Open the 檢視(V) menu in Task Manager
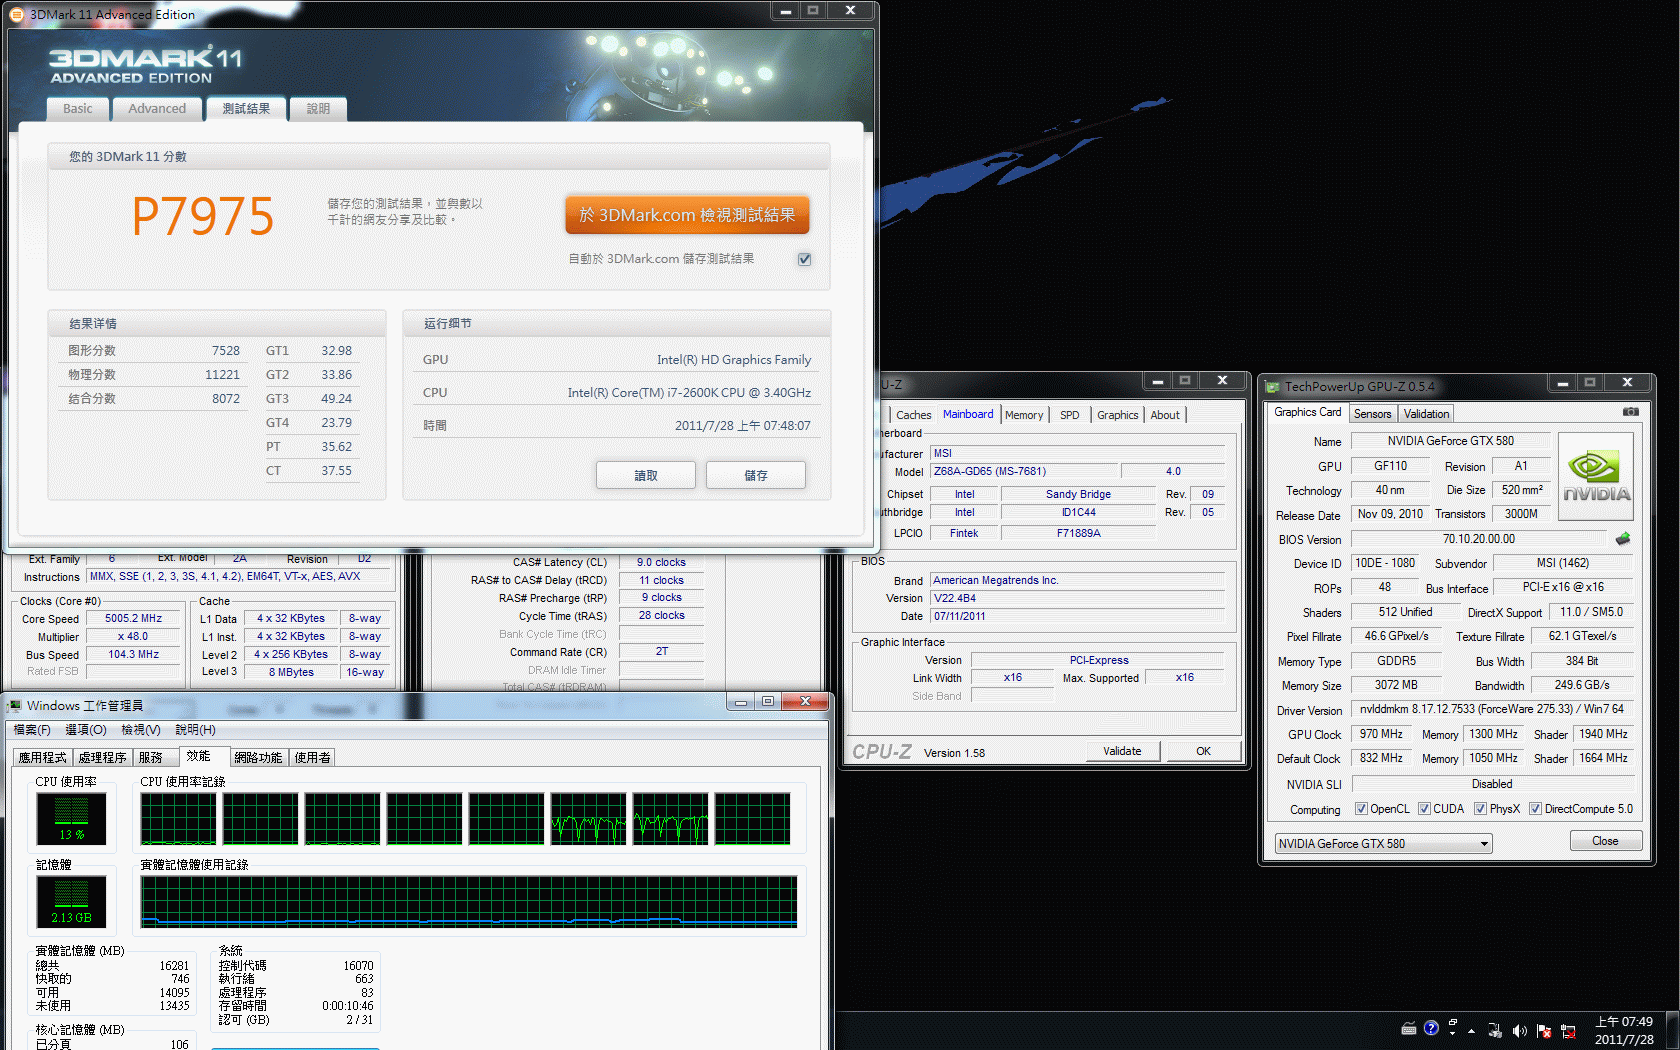 tap(141, 730)
